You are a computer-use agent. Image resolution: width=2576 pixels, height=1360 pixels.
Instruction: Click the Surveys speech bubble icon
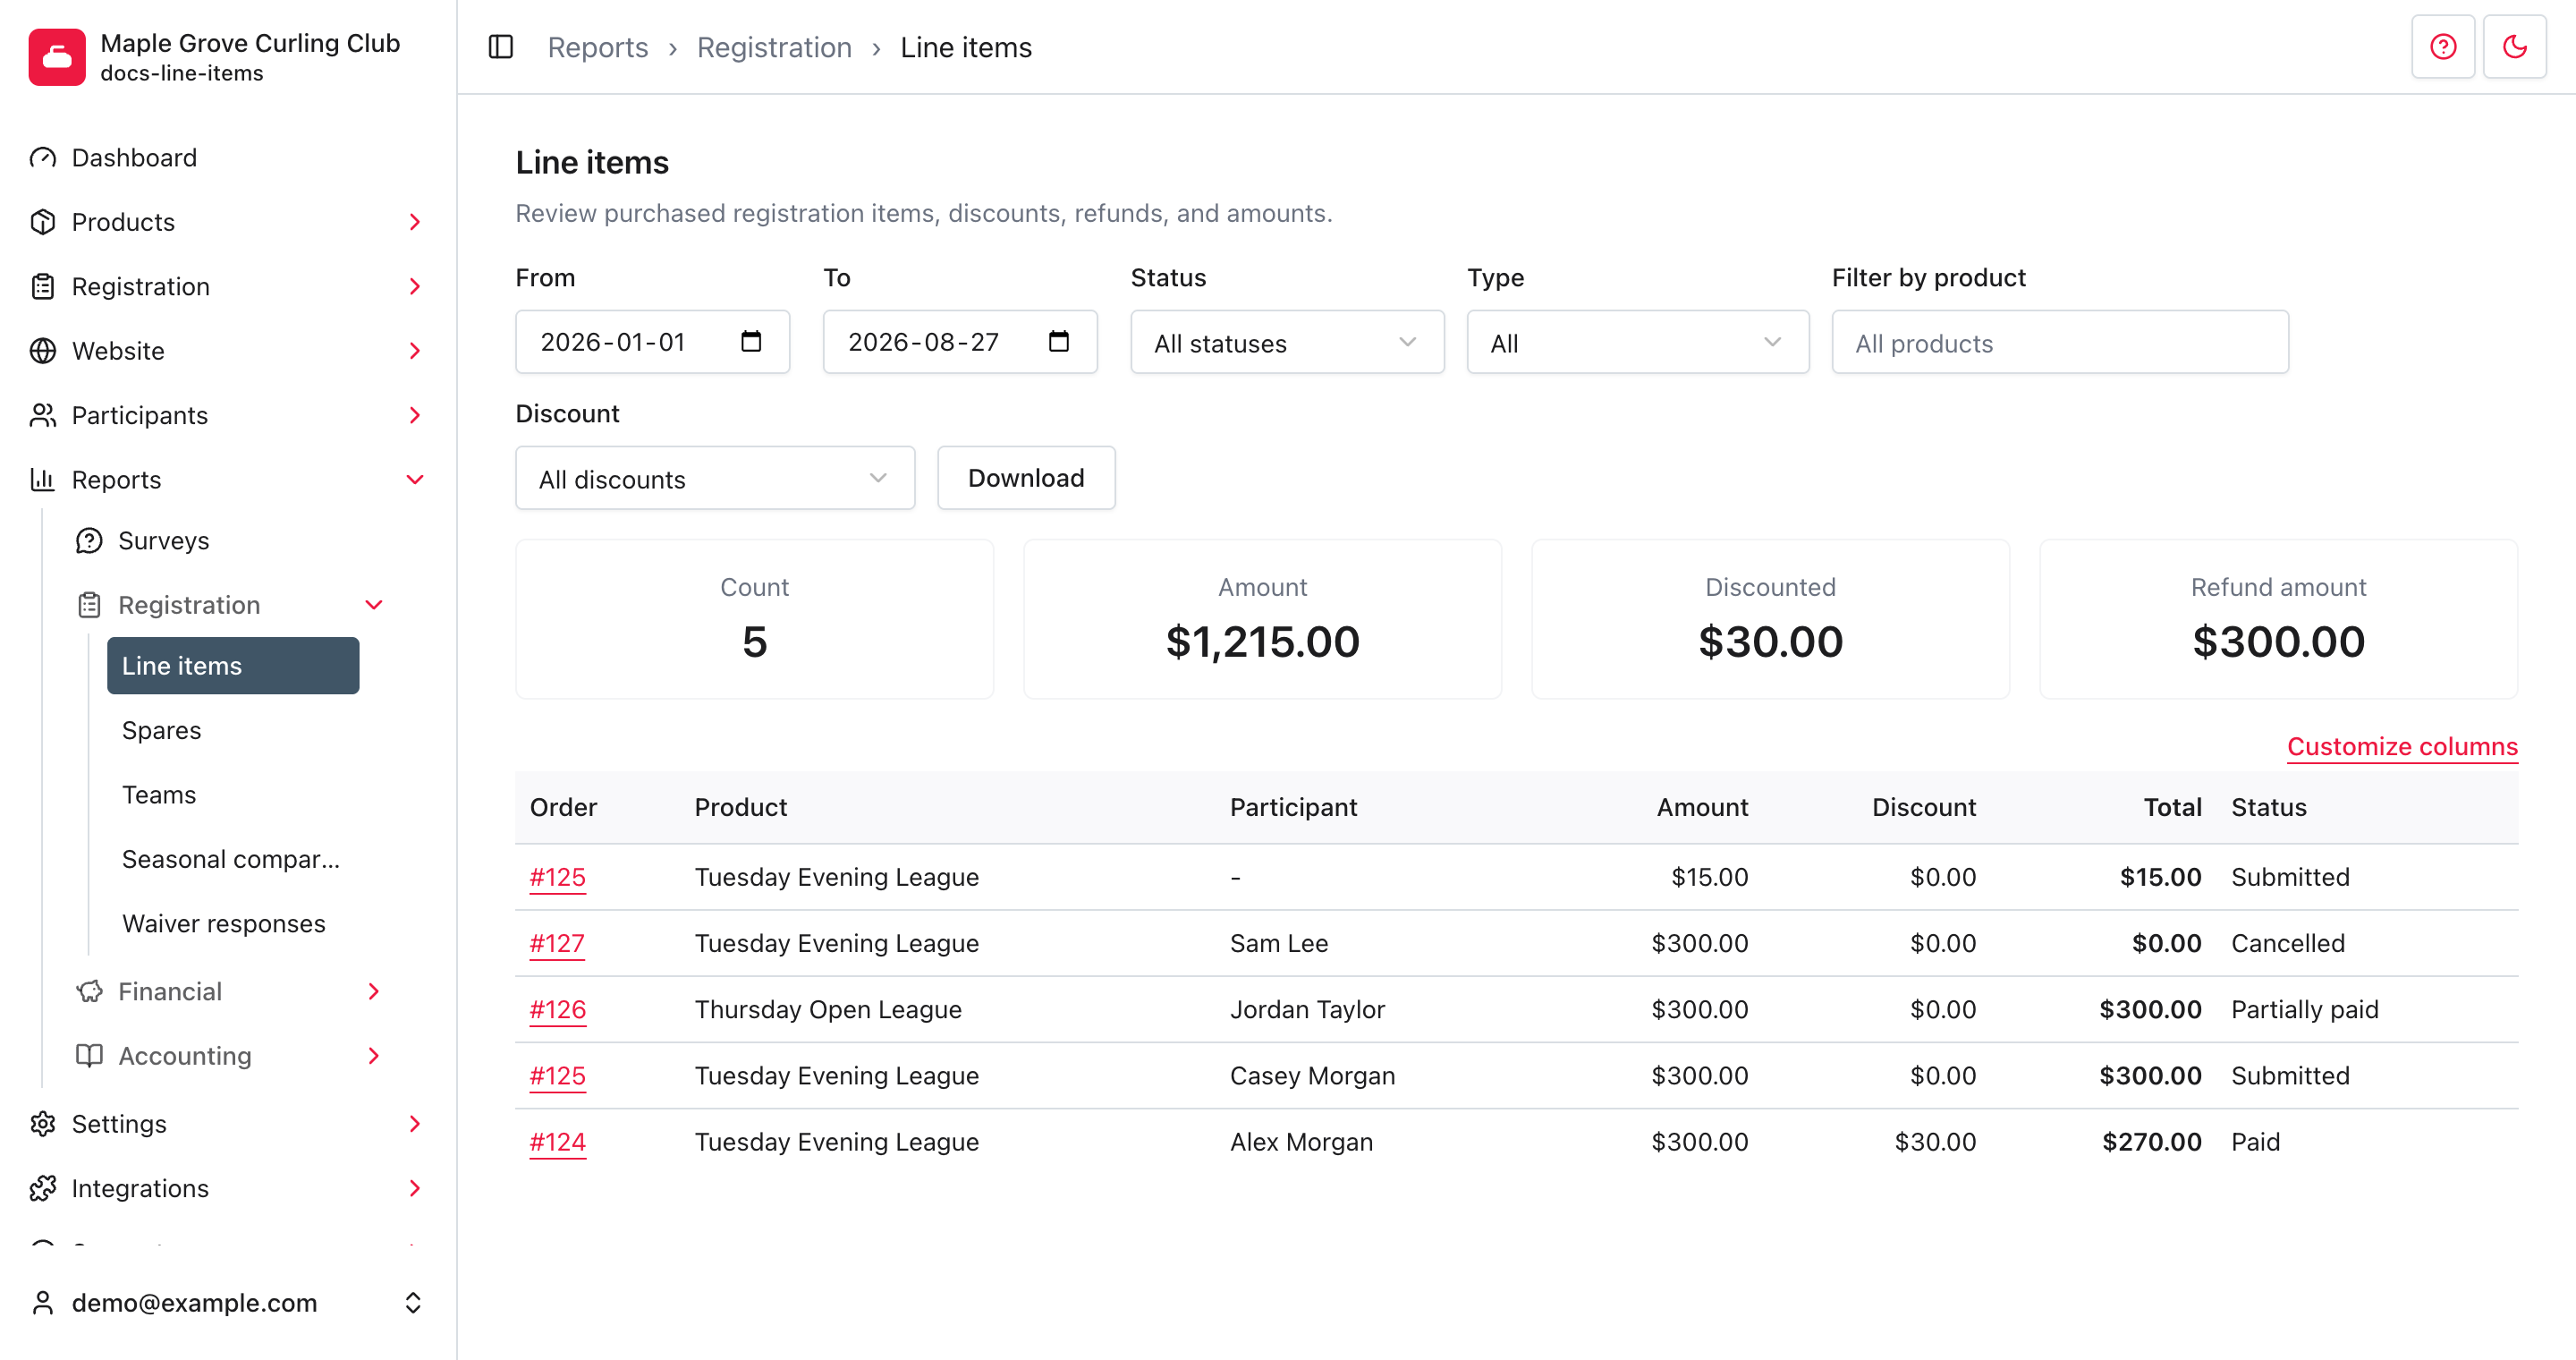click(89, 541)
